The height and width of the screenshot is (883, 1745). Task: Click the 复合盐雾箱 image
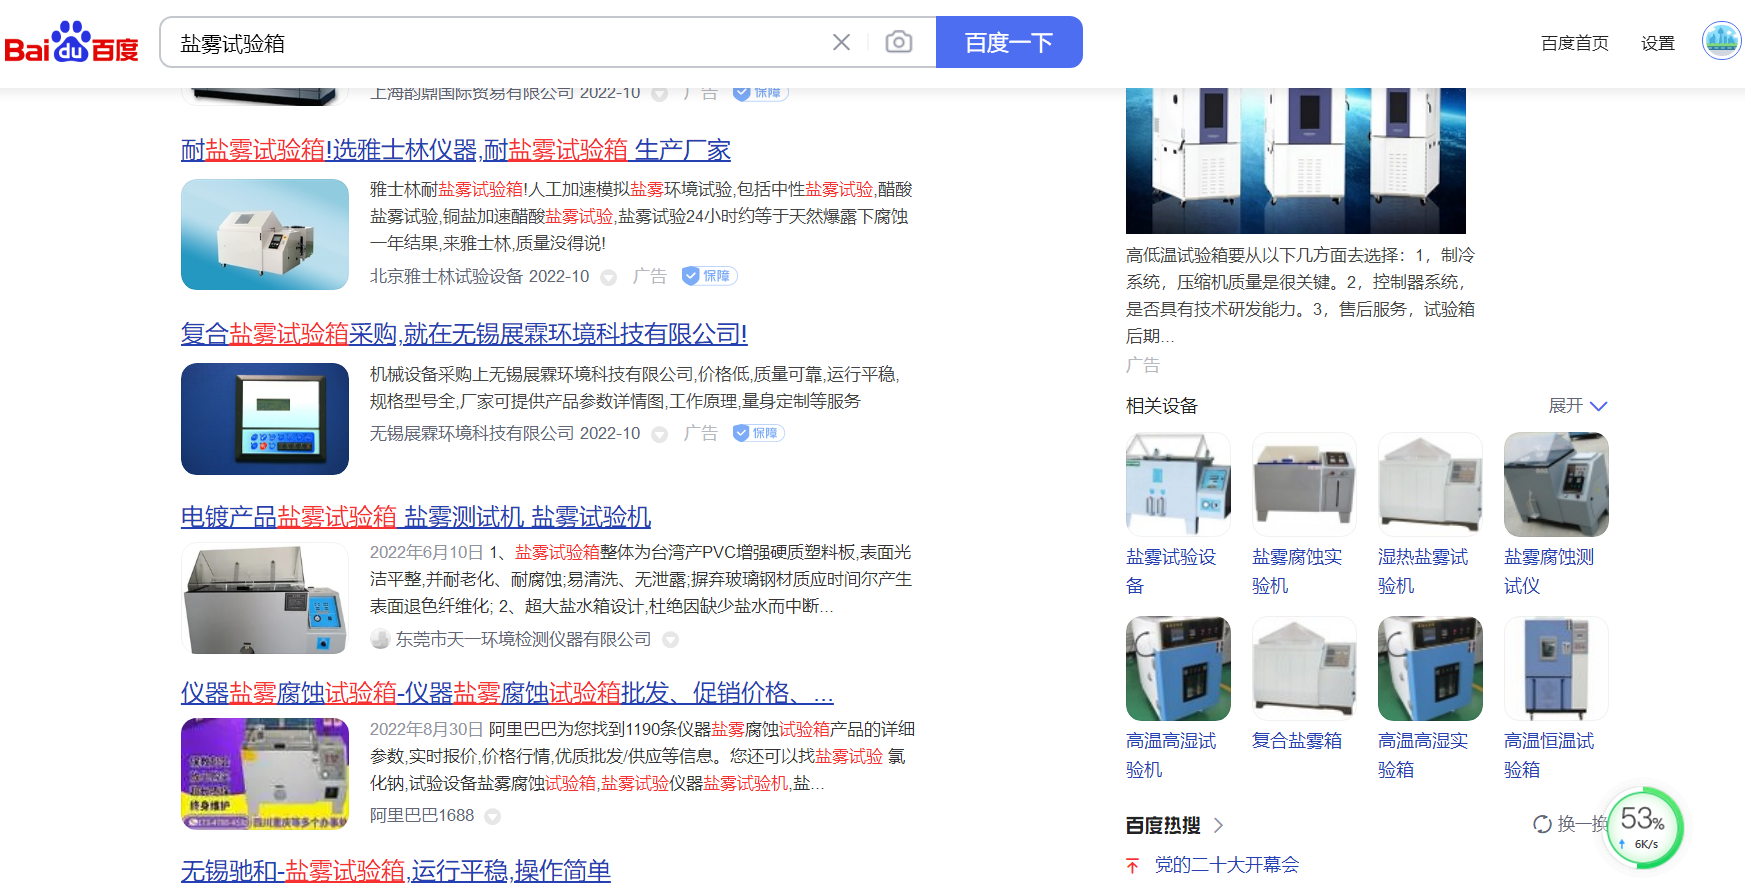1304,669
